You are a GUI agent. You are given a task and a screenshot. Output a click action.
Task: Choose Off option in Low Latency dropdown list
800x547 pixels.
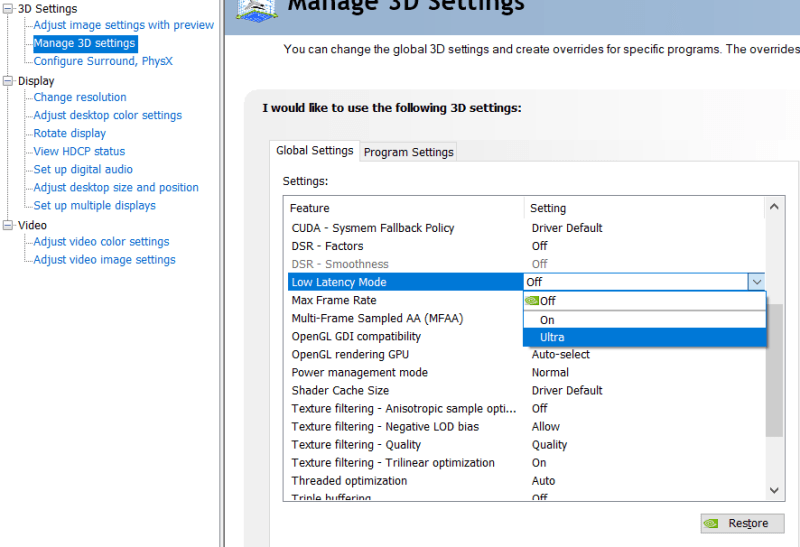(644, 301)
